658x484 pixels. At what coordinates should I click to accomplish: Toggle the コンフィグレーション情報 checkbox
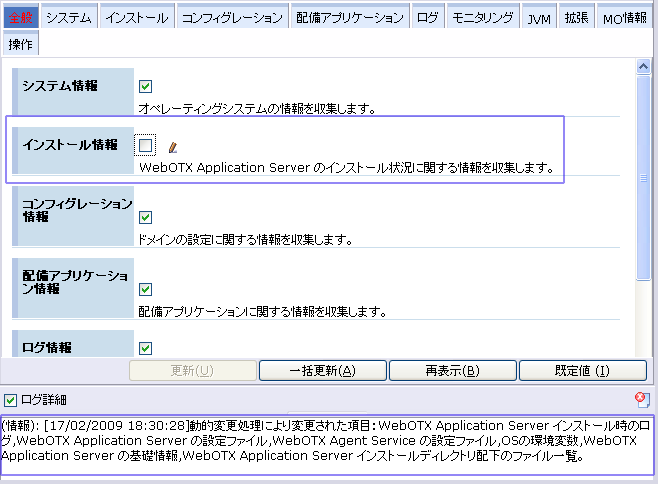(146, 217)
